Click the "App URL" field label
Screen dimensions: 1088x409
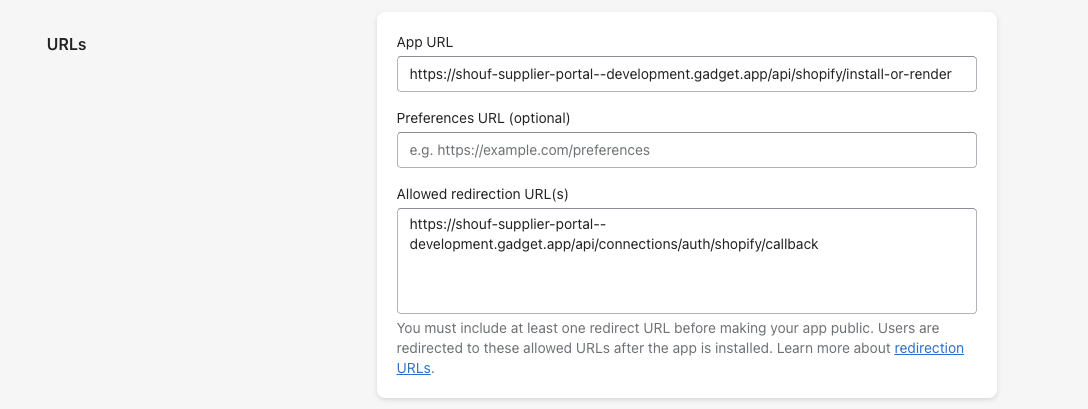click(x=425, y=42)
